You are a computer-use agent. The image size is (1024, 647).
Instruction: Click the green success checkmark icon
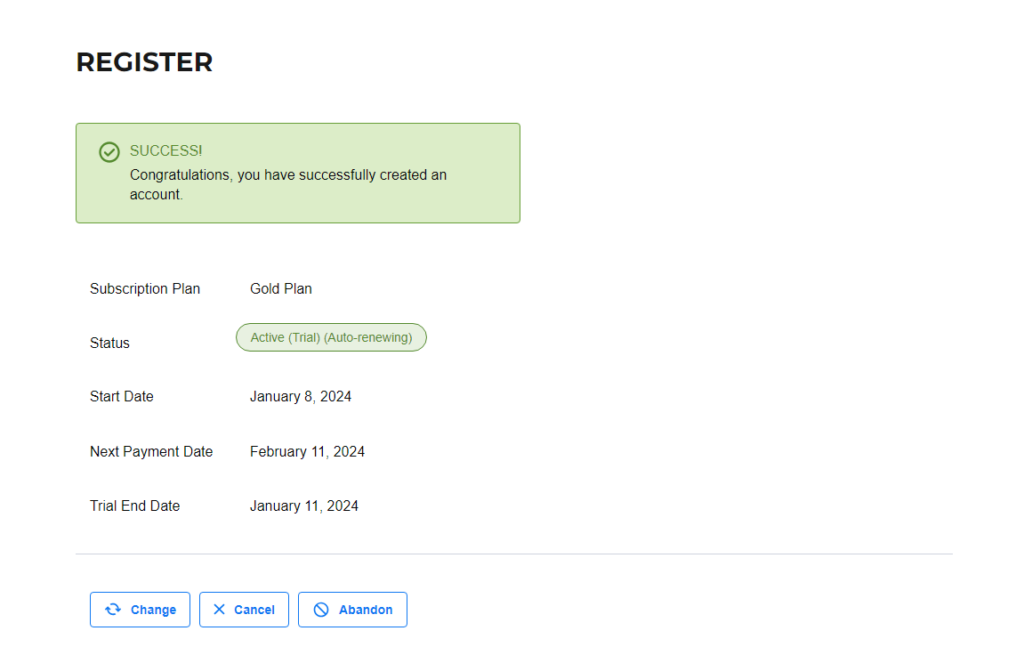click(x=109, y=152)
